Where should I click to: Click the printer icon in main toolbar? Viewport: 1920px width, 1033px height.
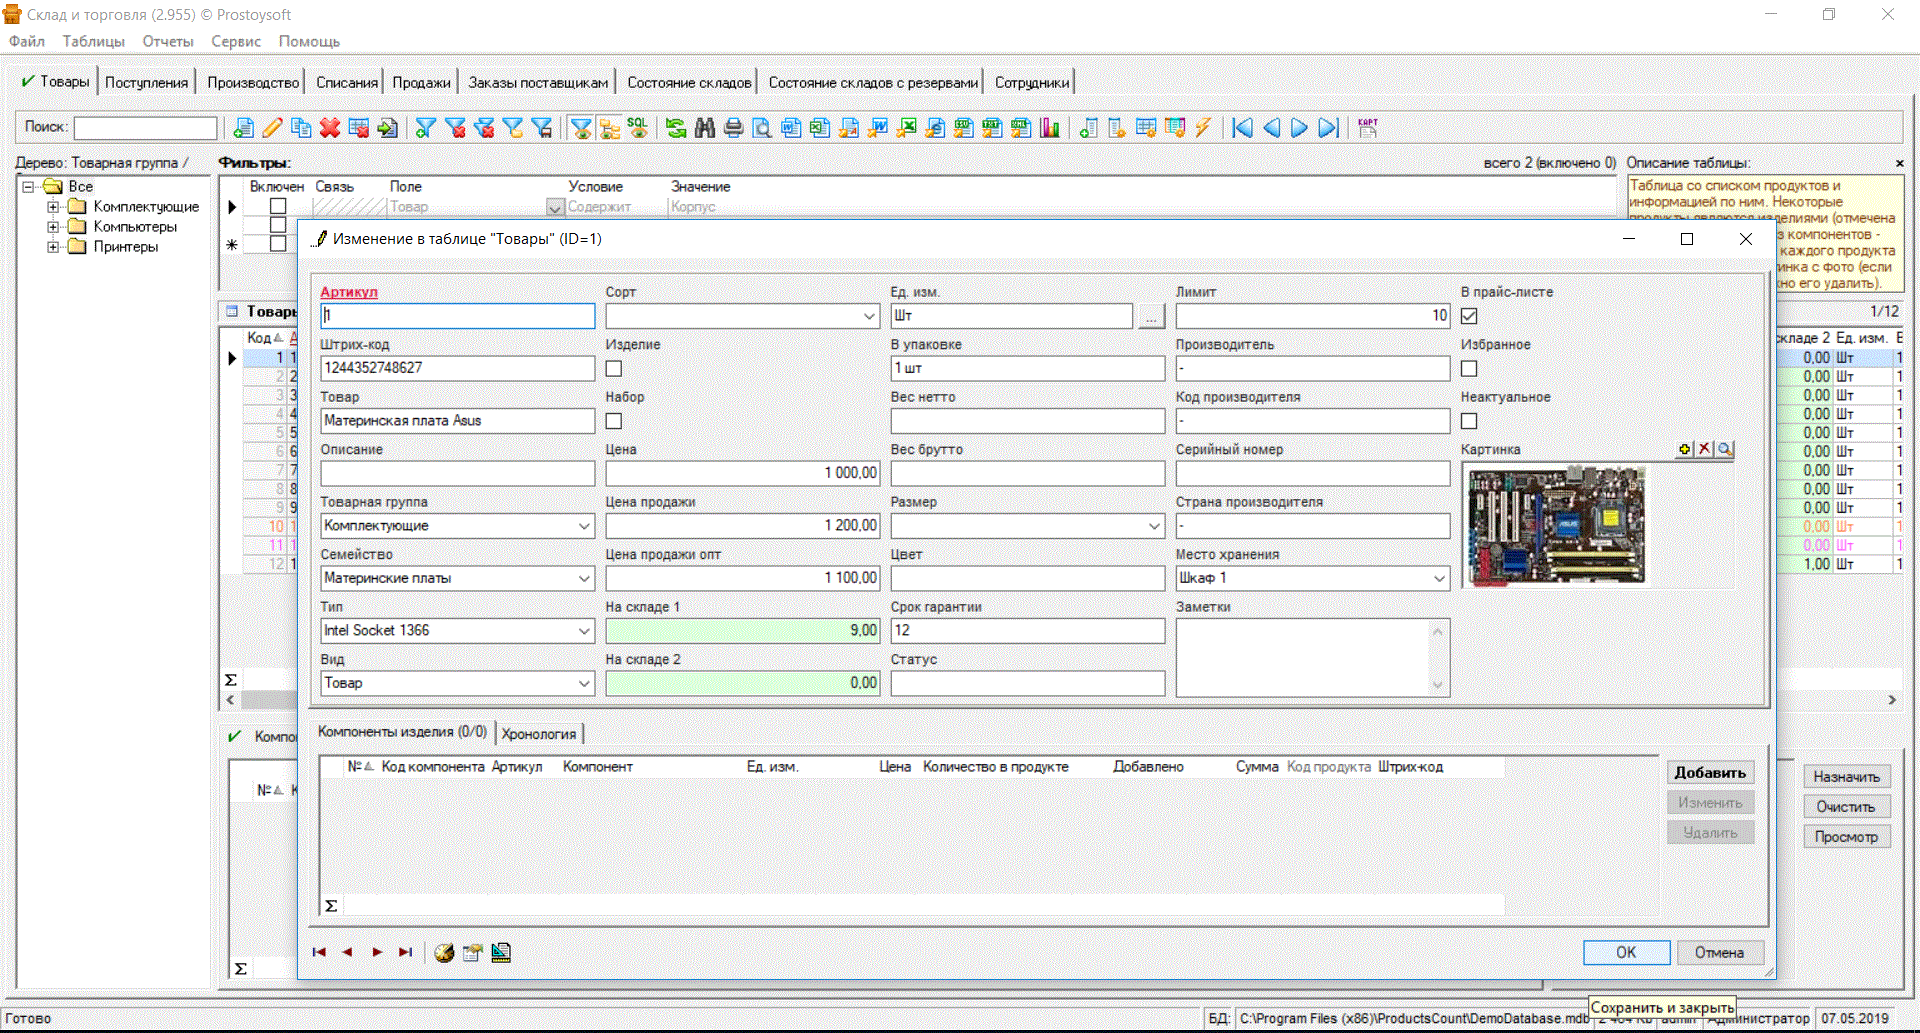[734, 128]
